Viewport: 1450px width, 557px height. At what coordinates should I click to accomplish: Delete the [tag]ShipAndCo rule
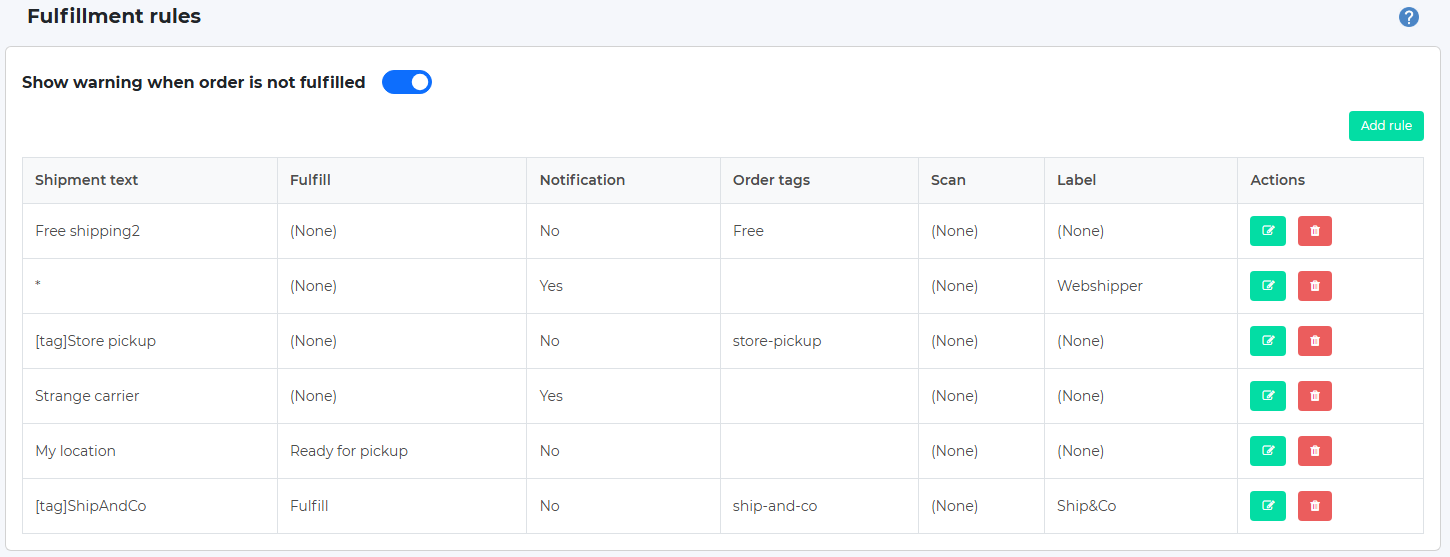[x=1314, y=506]
